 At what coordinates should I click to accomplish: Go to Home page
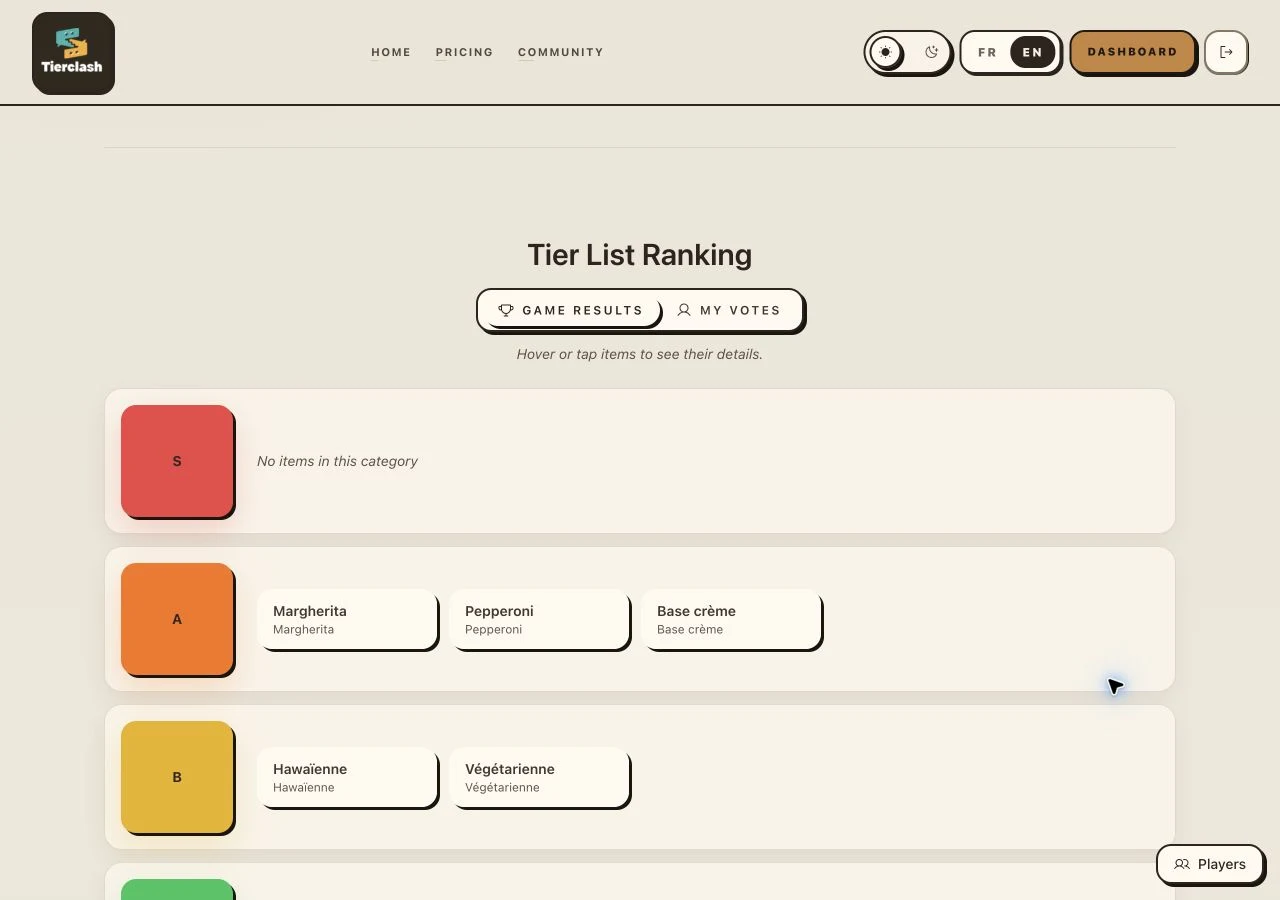click(x=391, y=52)
